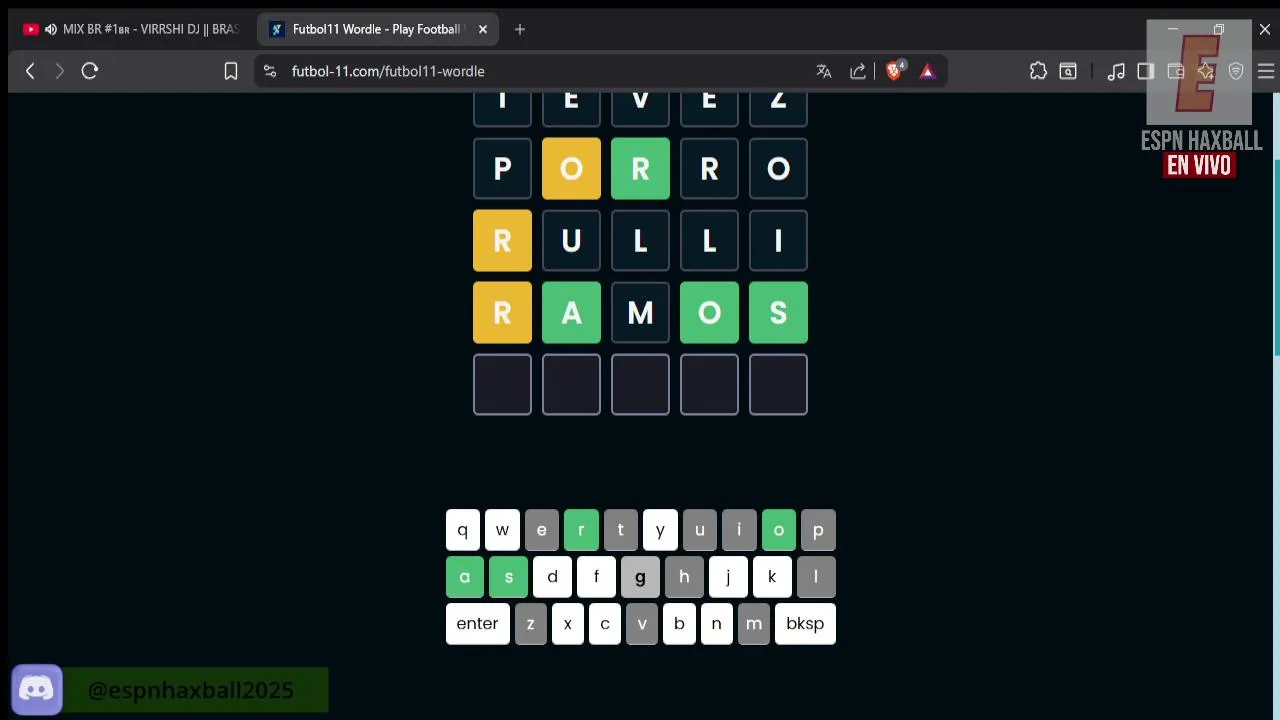Click the green S tile in RAMOS row
Screen dimensions: 1280x720
778,313
